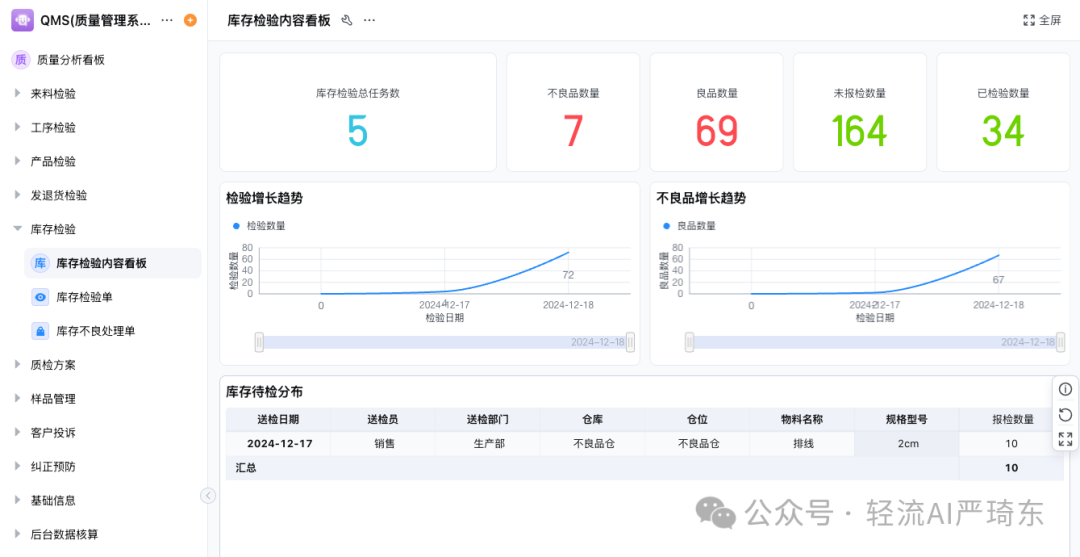The height and width of the screenshot is (557, 1080).
Task: Expand the 来料检验 tree arrow
Action: click(18, 94)
